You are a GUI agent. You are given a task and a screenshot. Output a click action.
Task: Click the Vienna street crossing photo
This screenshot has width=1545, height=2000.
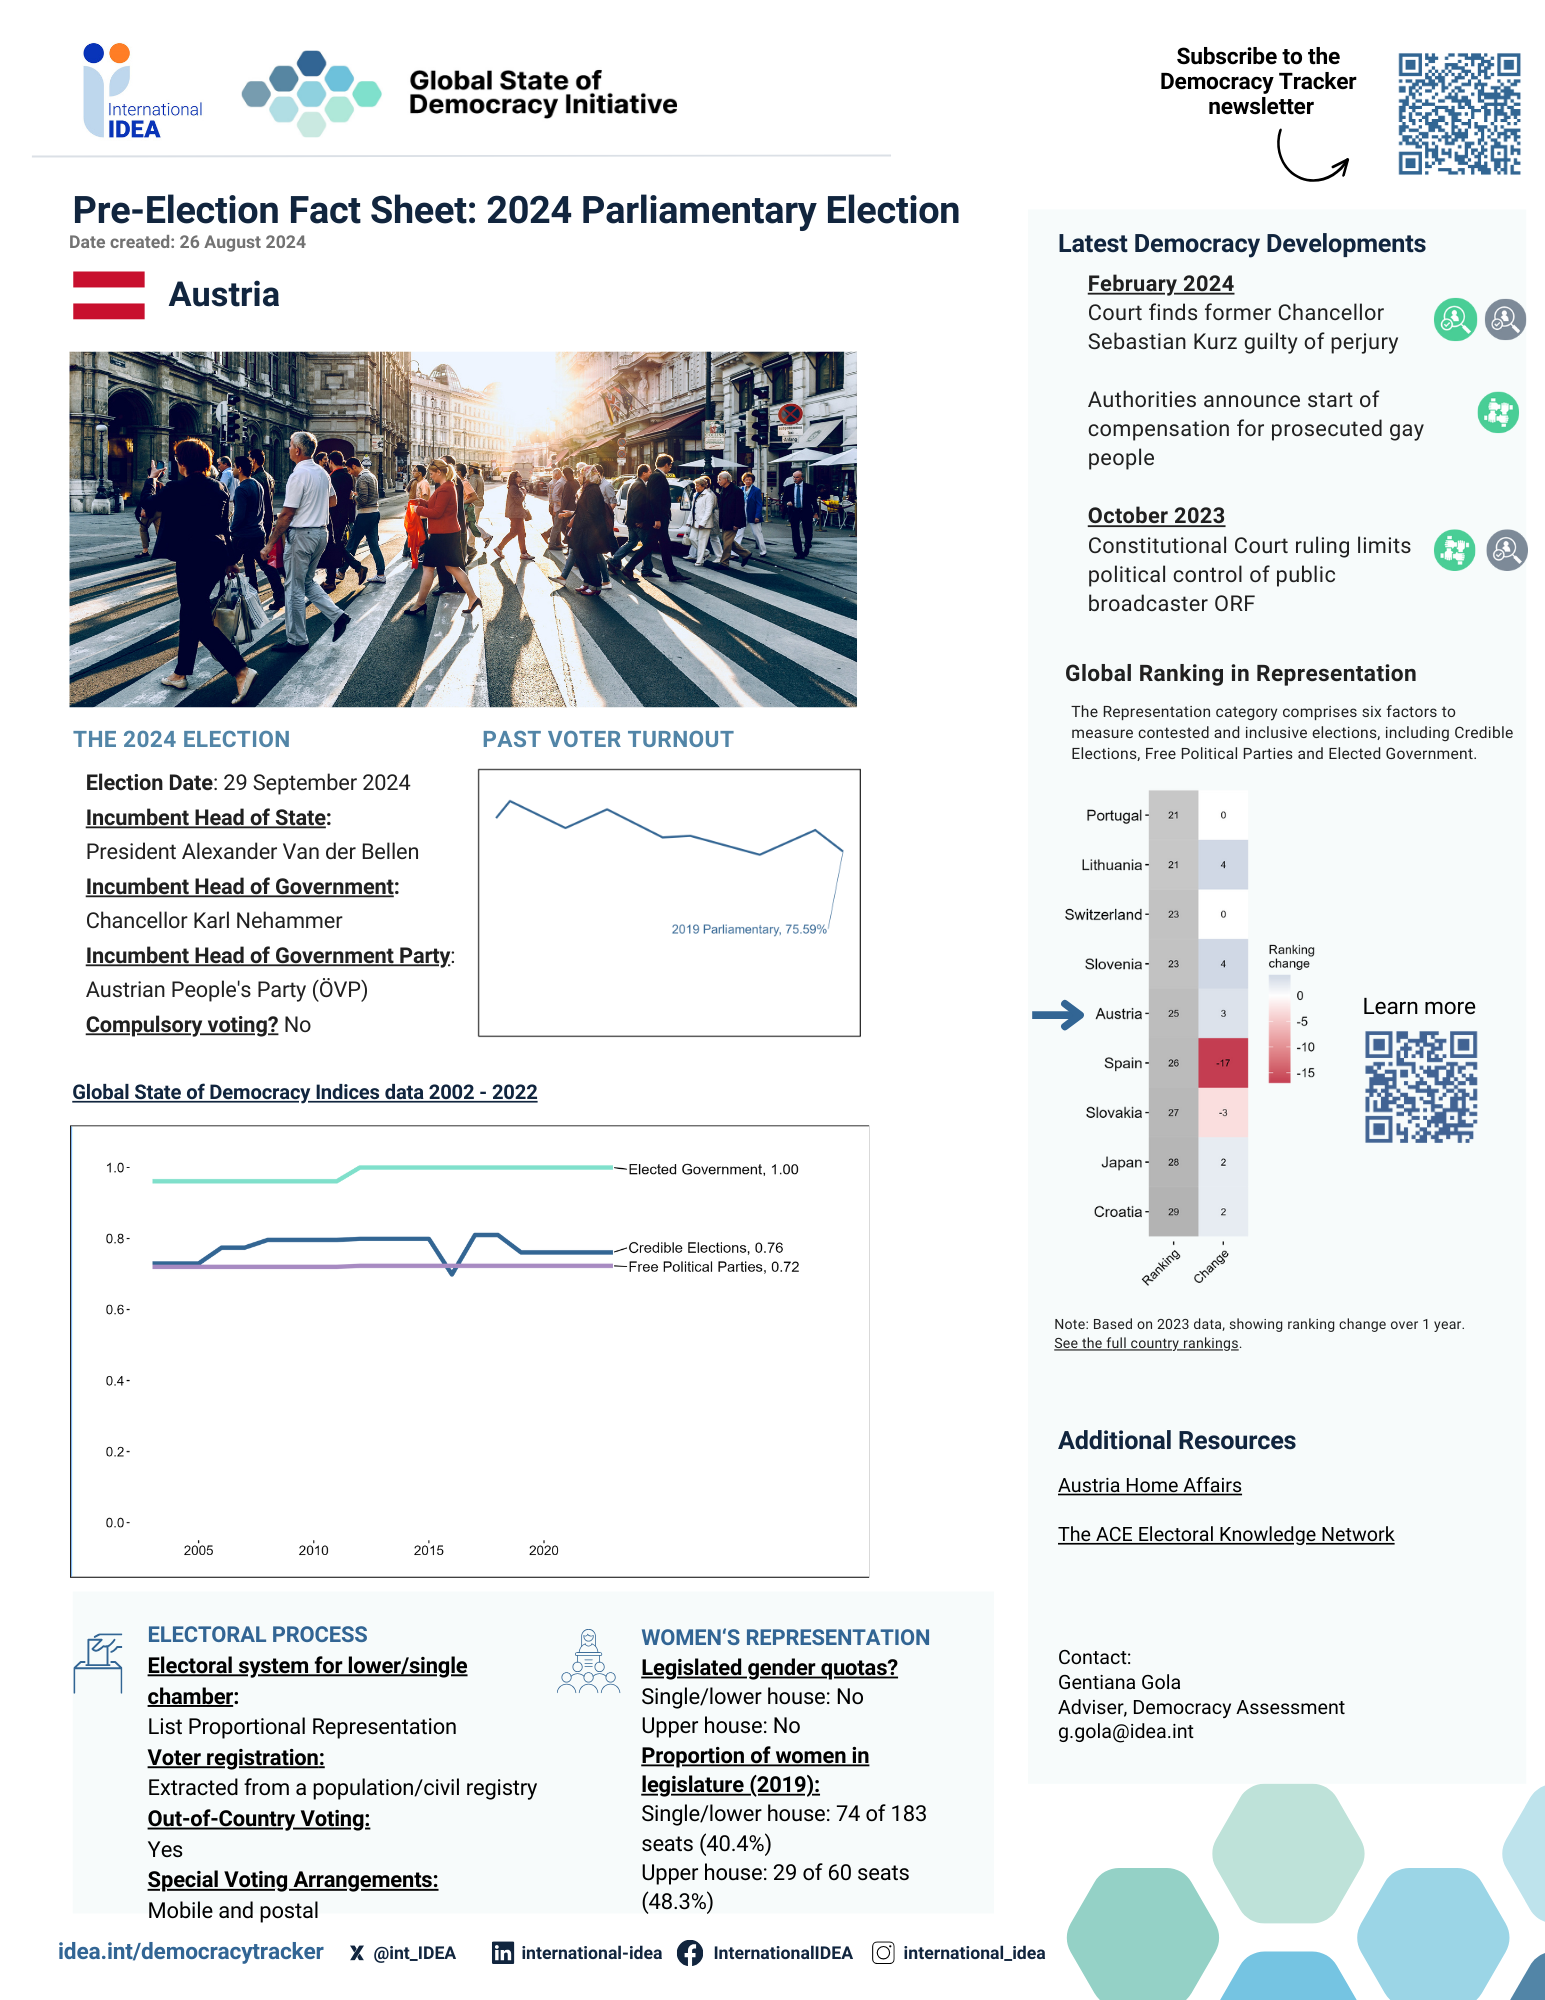[463, 529]
